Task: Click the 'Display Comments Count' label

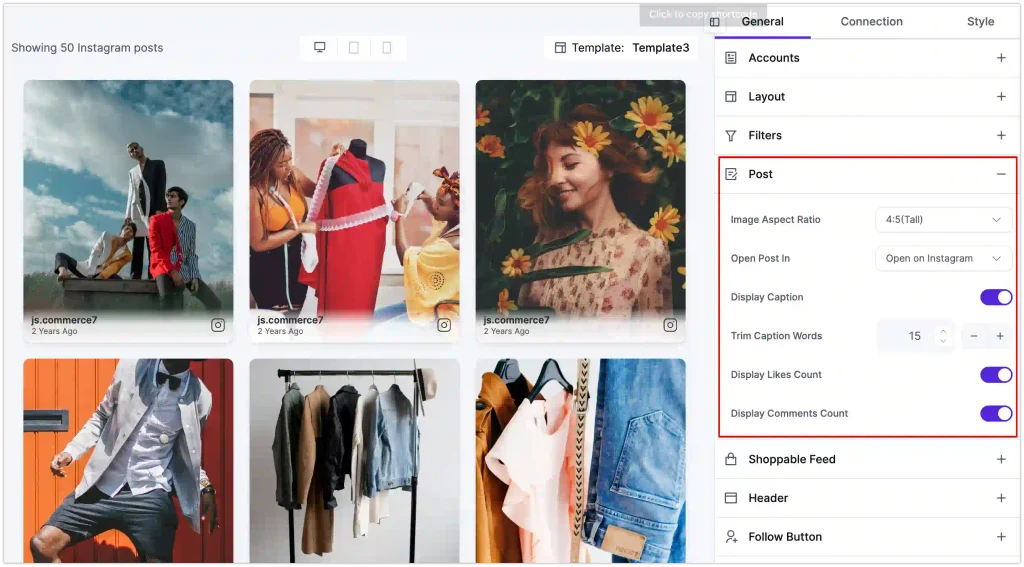Action: [789, 413]
